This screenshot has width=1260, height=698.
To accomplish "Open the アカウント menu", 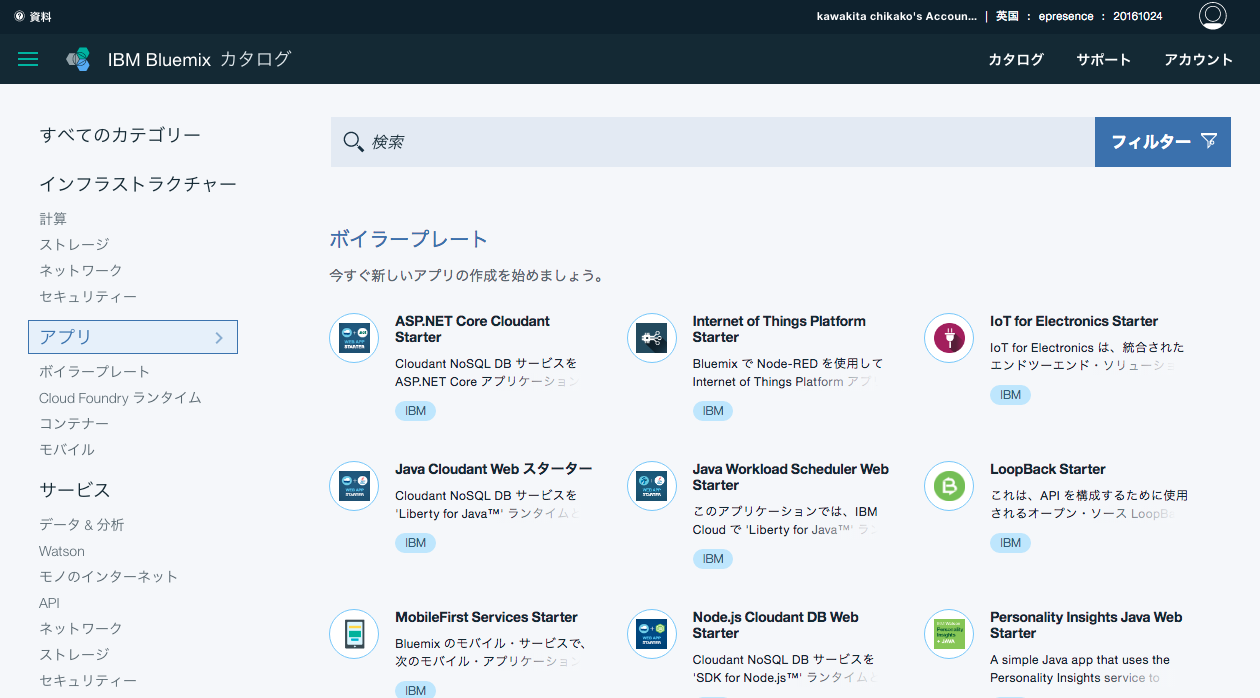I will pos(1198,59).
